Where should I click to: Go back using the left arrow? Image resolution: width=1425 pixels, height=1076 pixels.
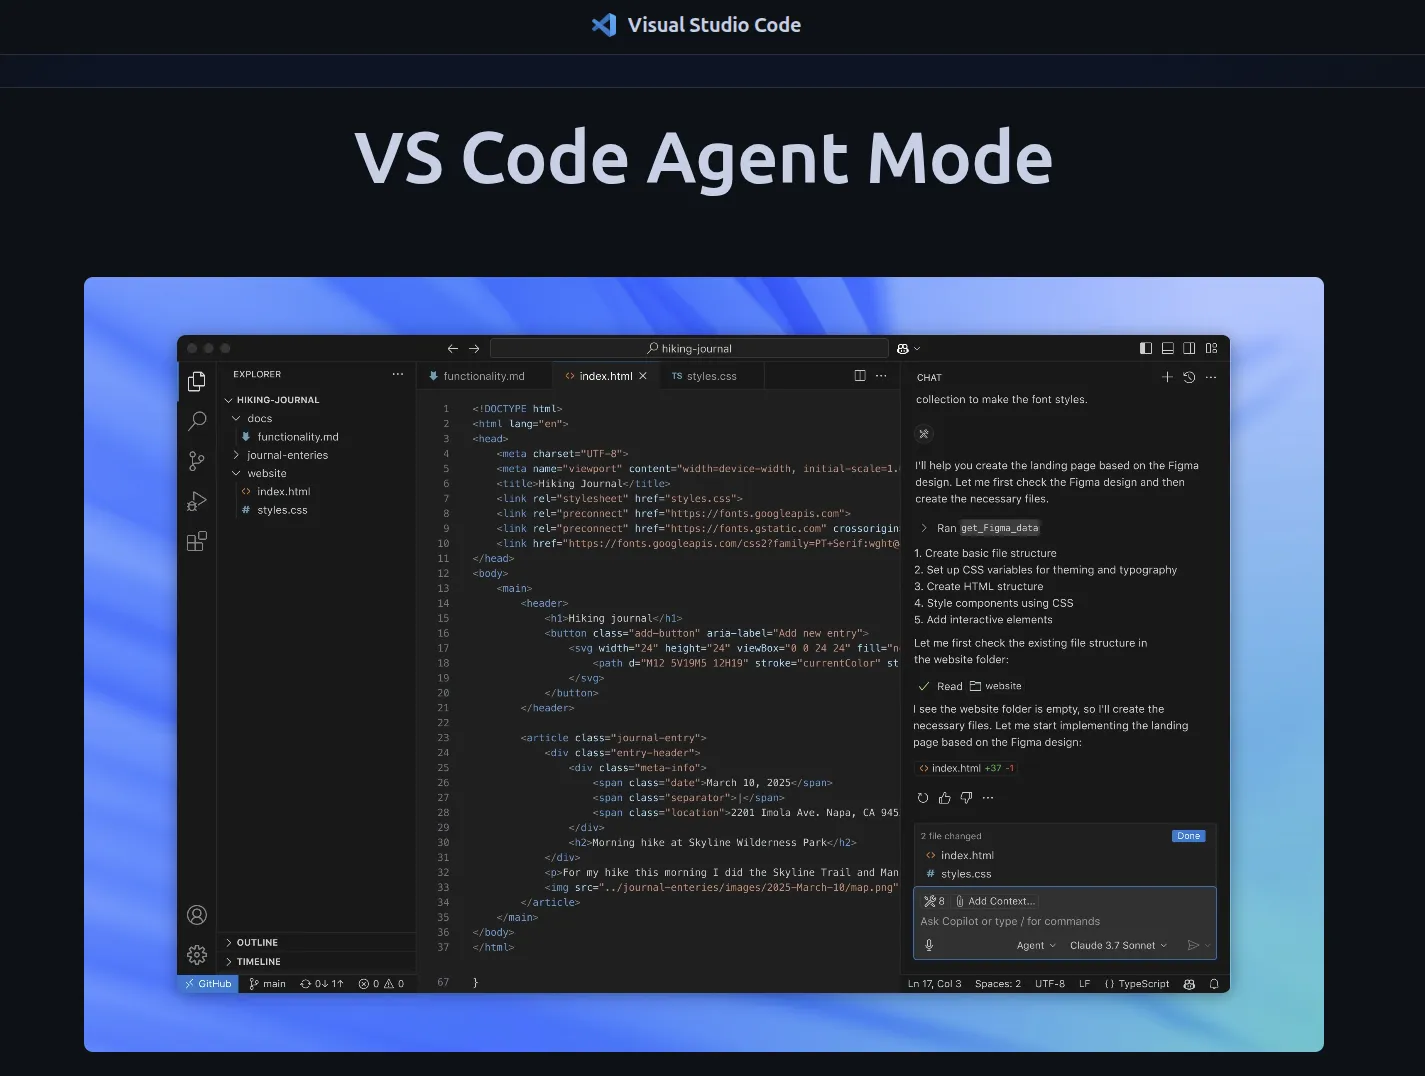(x=452, y=349)
